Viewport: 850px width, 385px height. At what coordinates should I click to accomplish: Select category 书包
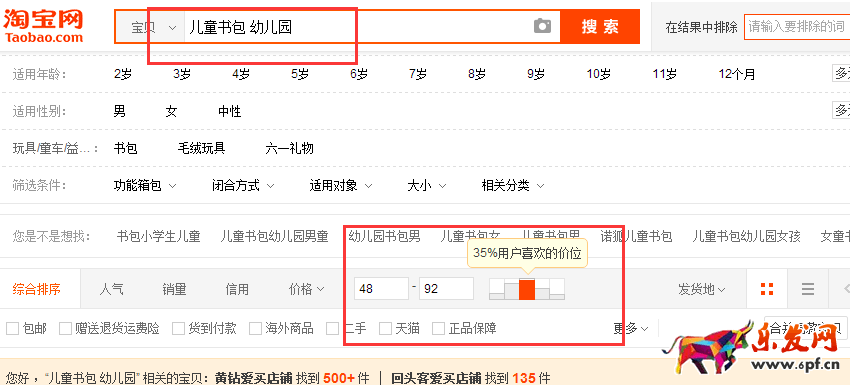125,148
